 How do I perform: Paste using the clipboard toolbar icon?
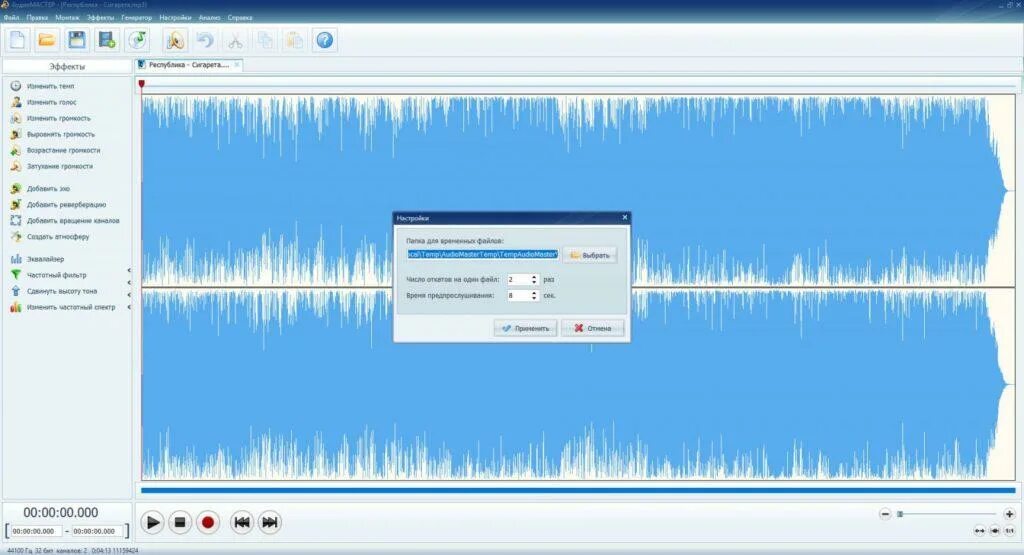pos(295,40)
